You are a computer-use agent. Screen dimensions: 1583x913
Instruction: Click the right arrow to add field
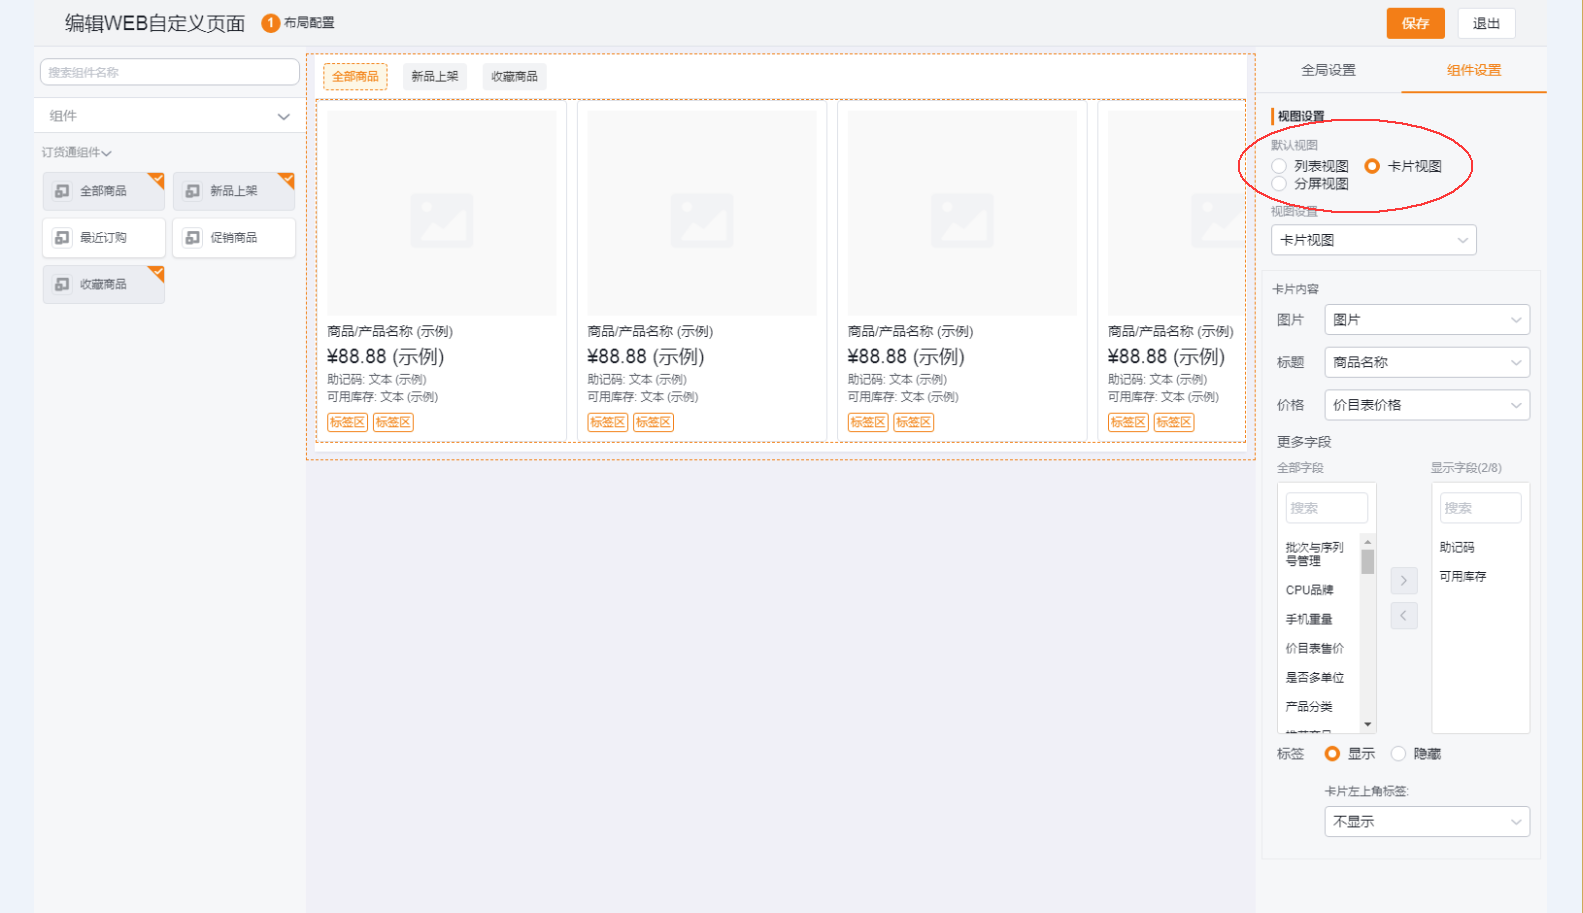(1403, 581)
